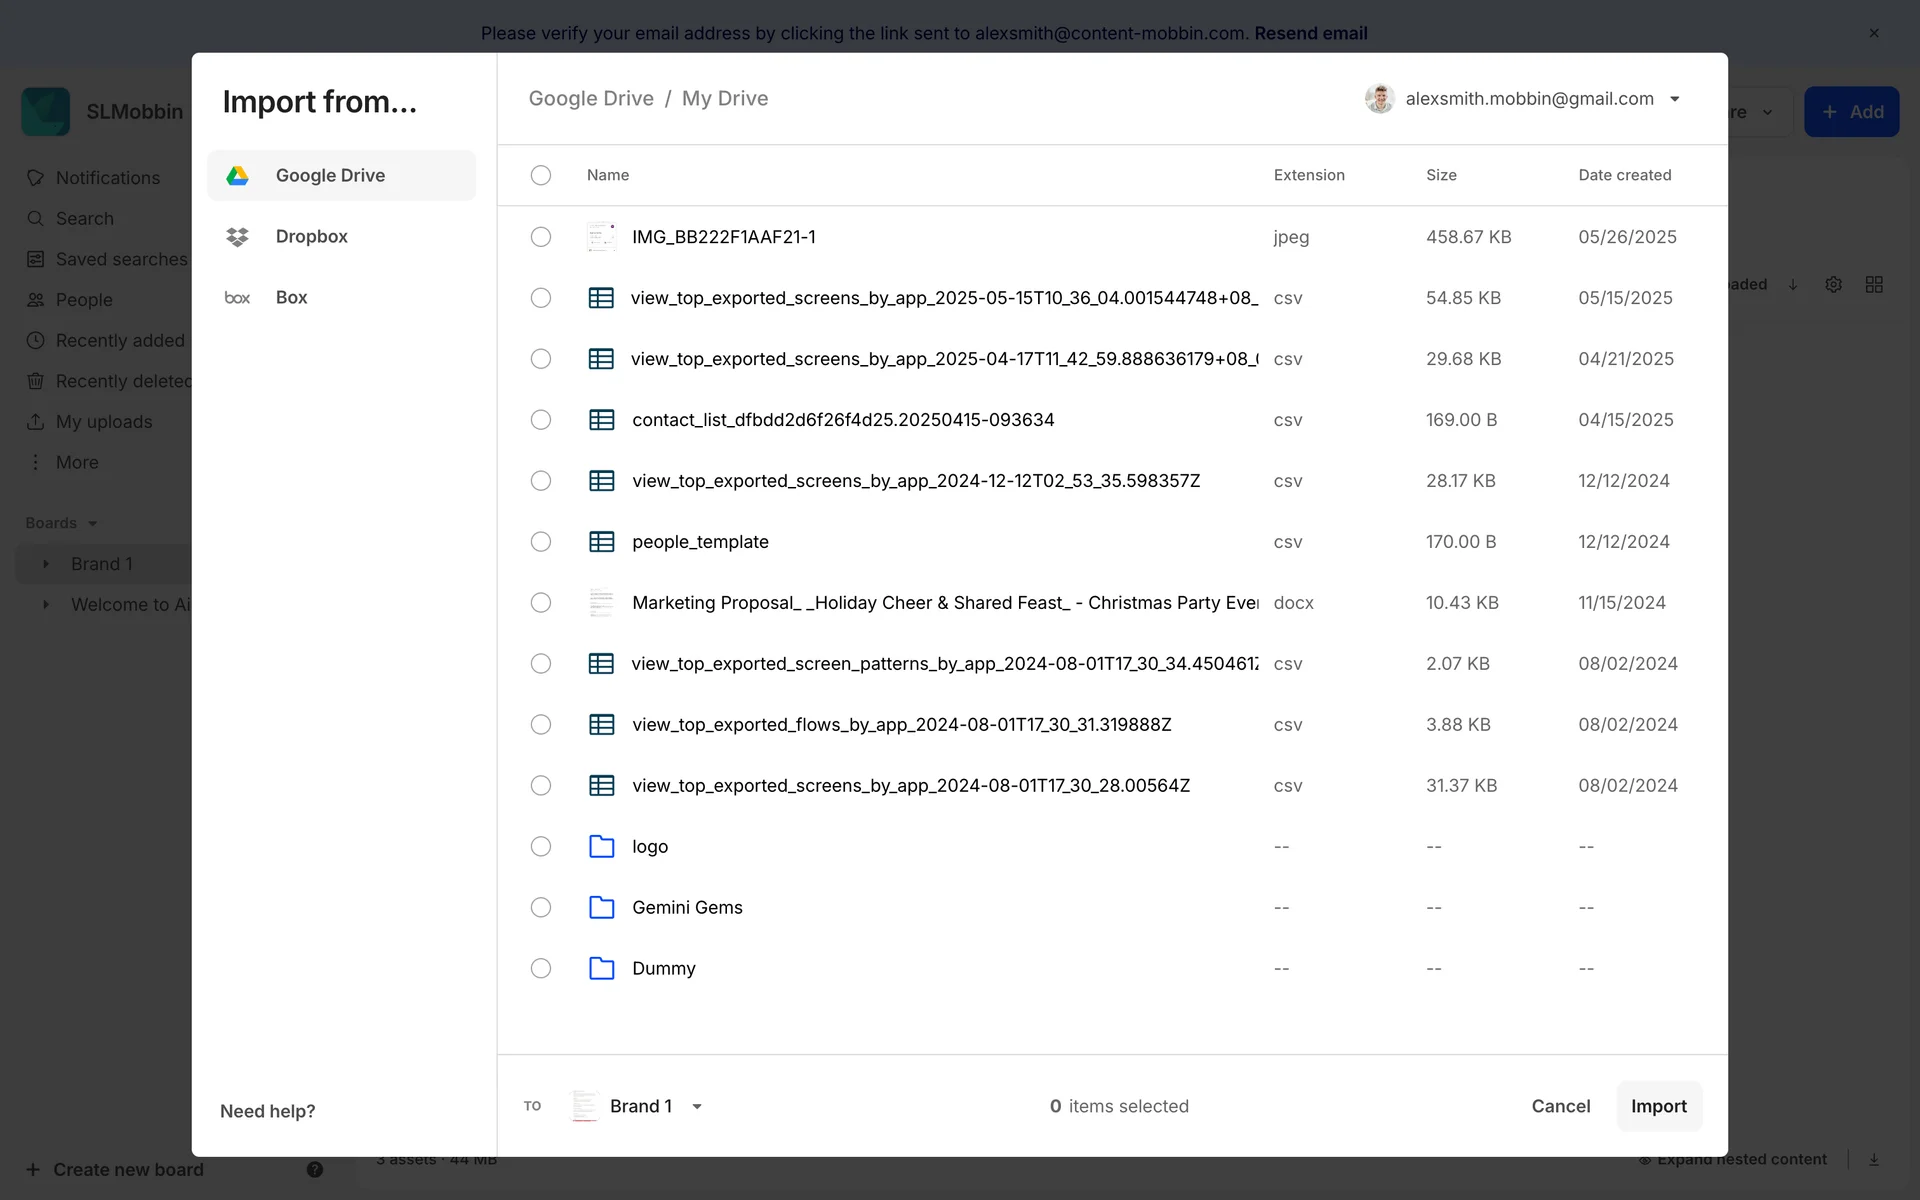This screenshot has height=1200, width=1920.
Task: Click the Gemini Gems folder icon
Action: pos(601,908)
